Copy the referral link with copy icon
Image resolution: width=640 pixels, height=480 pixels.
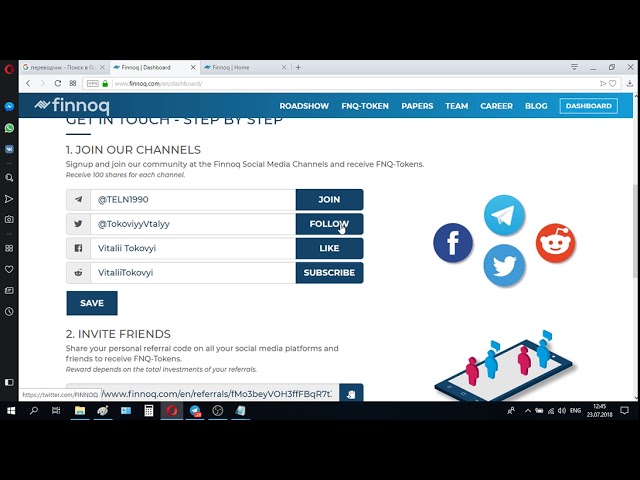point(351,394)
